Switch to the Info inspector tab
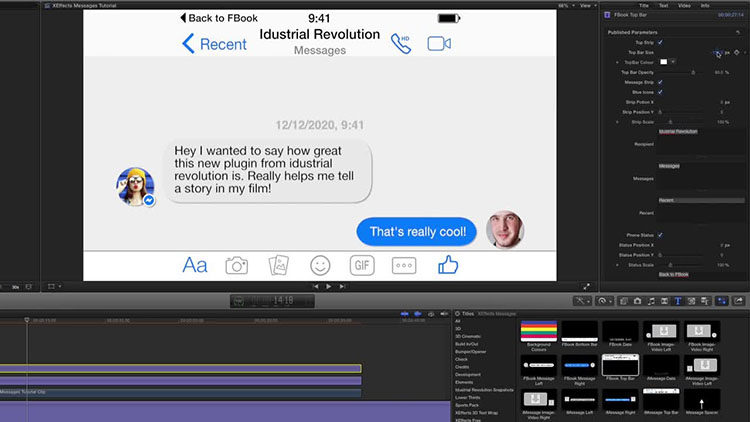Viewport: 750px width, 422px height. [x=705, y=6]
